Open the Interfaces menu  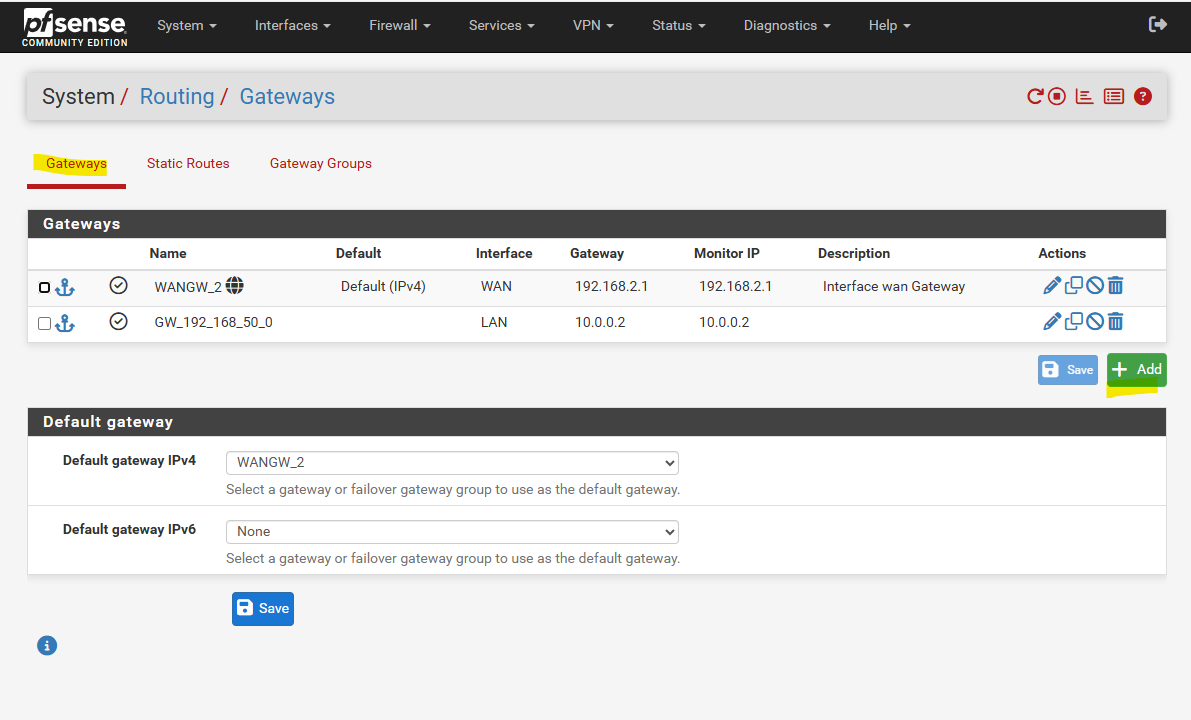(x=292, y=25)
